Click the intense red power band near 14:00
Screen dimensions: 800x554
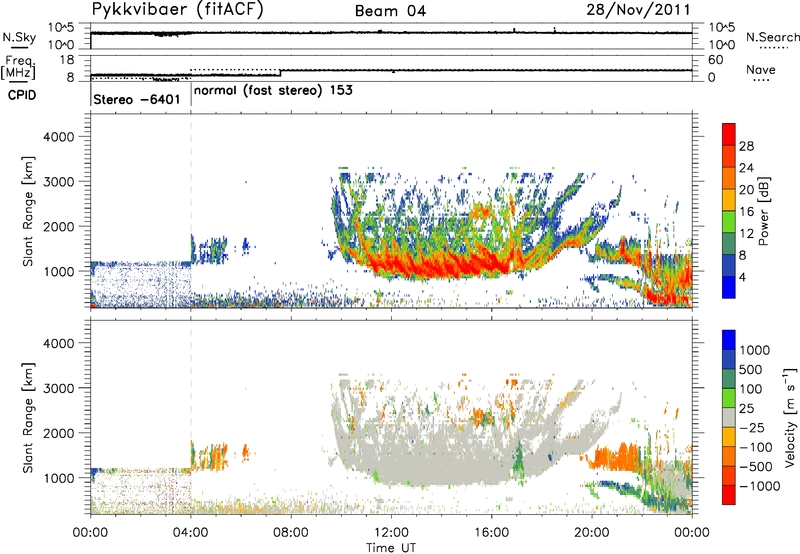pos(439,267)
